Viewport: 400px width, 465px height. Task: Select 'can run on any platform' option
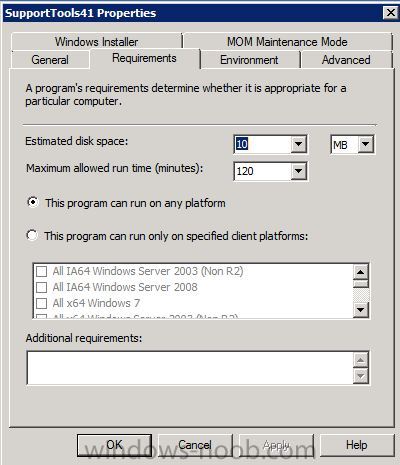tap(33, 202)
